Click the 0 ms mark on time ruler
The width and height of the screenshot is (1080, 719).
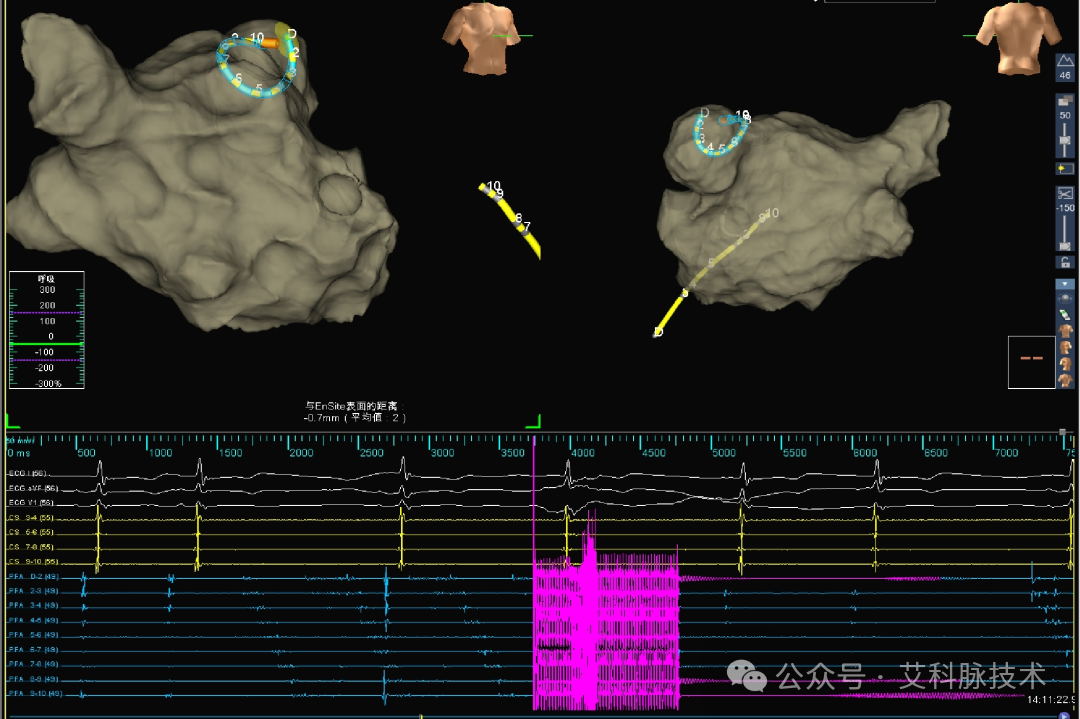[19, 453]
